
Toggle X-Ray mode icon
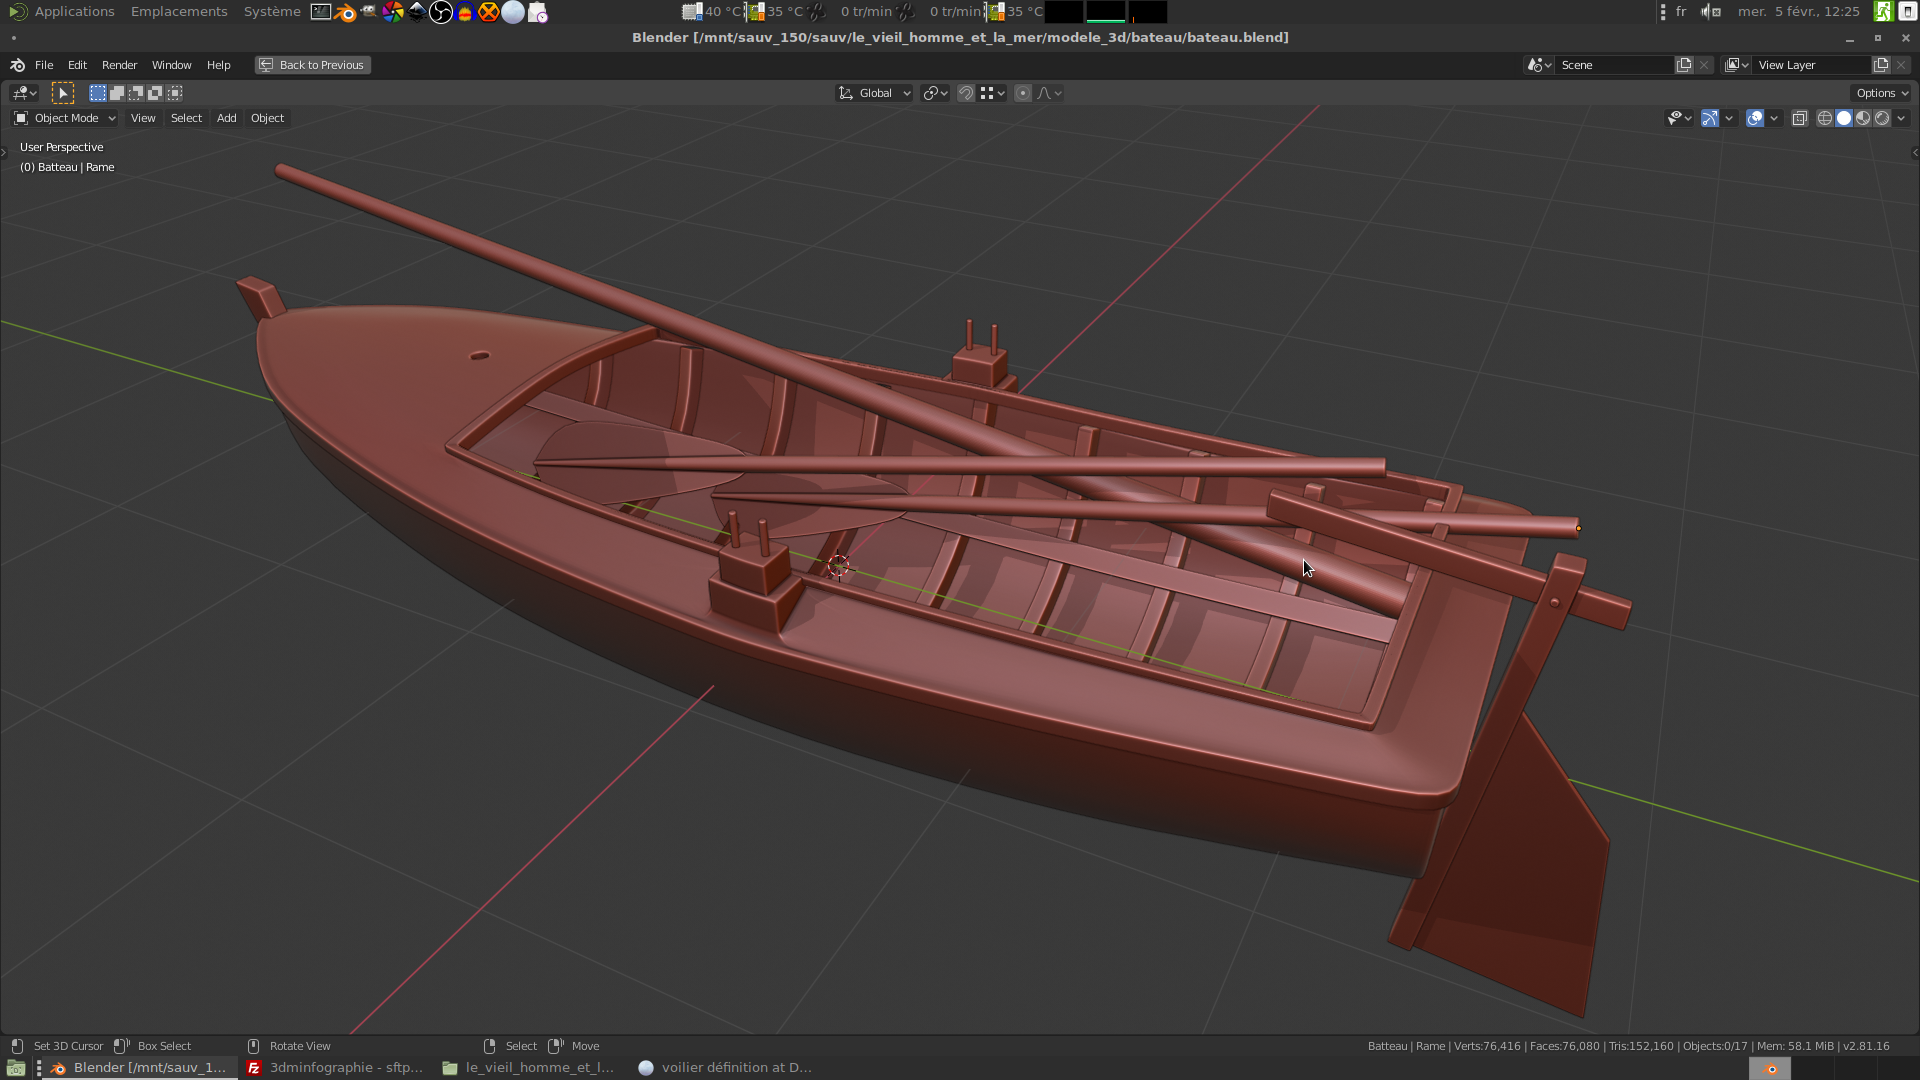click(1799, 118)
